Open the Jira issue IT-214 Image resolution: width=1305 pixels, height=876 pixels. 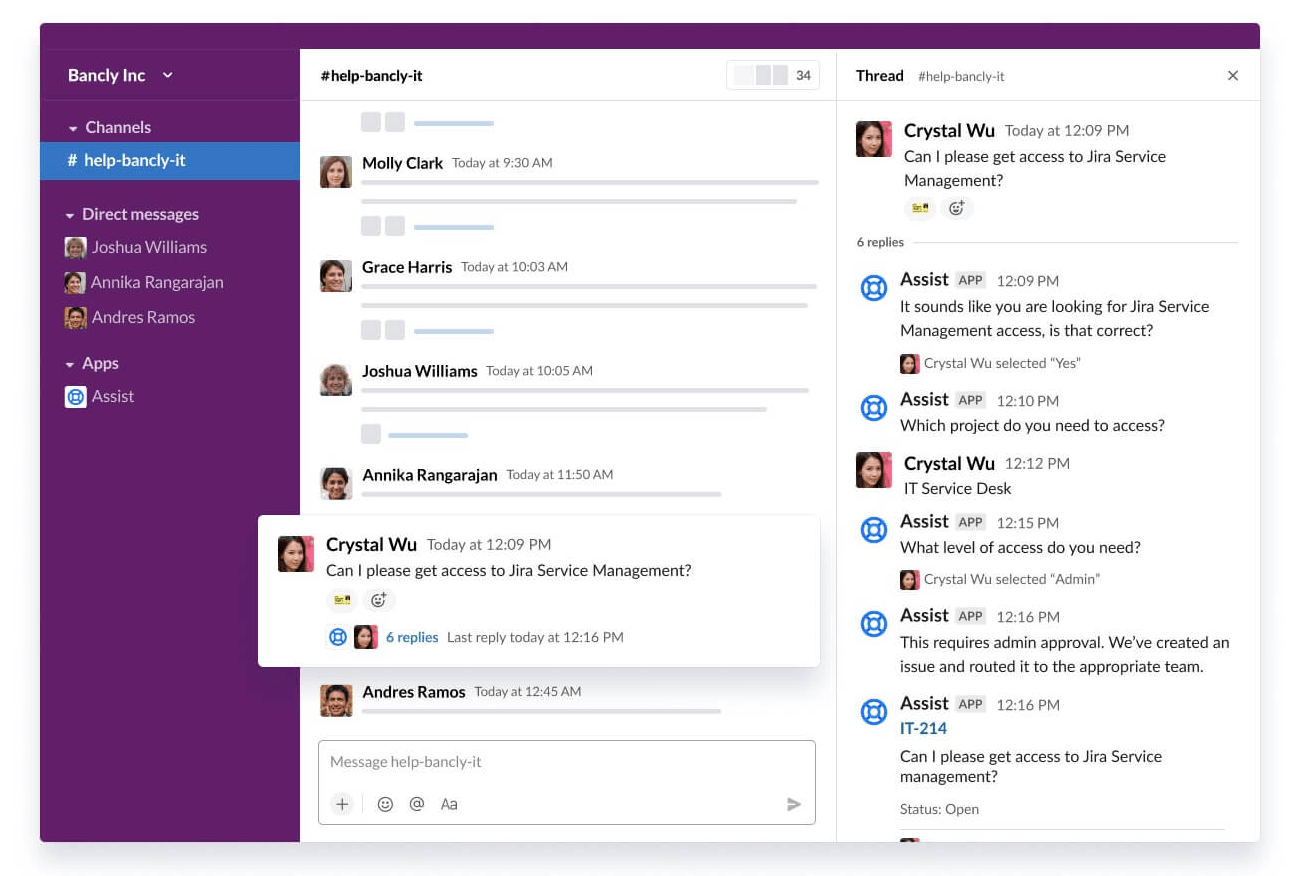tap(923, 728)
